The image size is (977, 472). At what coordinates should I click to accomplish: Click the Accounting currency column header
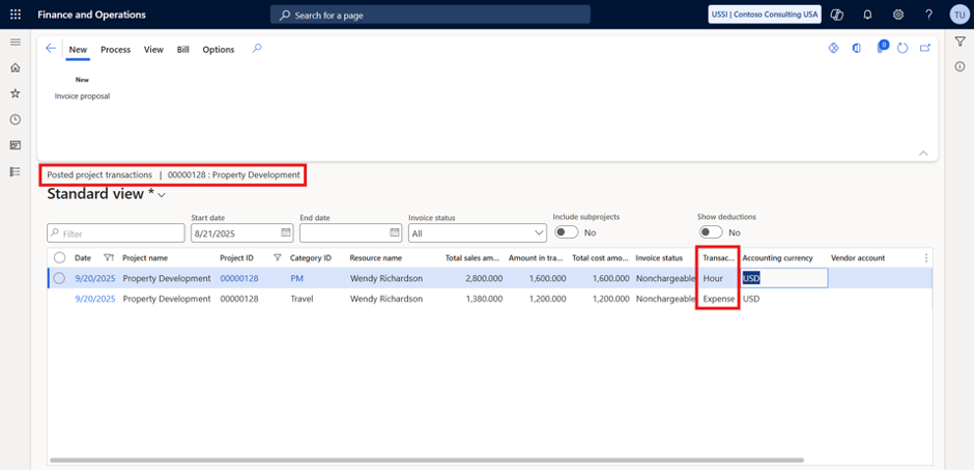click(x=777, y=258)
